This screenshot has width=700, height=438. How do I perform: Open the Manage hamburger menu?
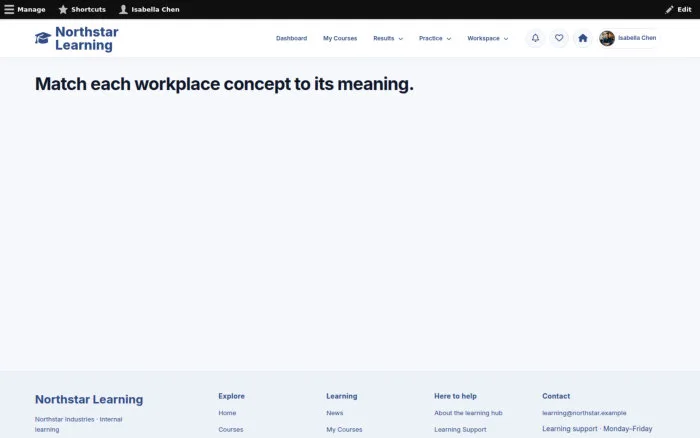pyautogui.click(x=25, y=9)
